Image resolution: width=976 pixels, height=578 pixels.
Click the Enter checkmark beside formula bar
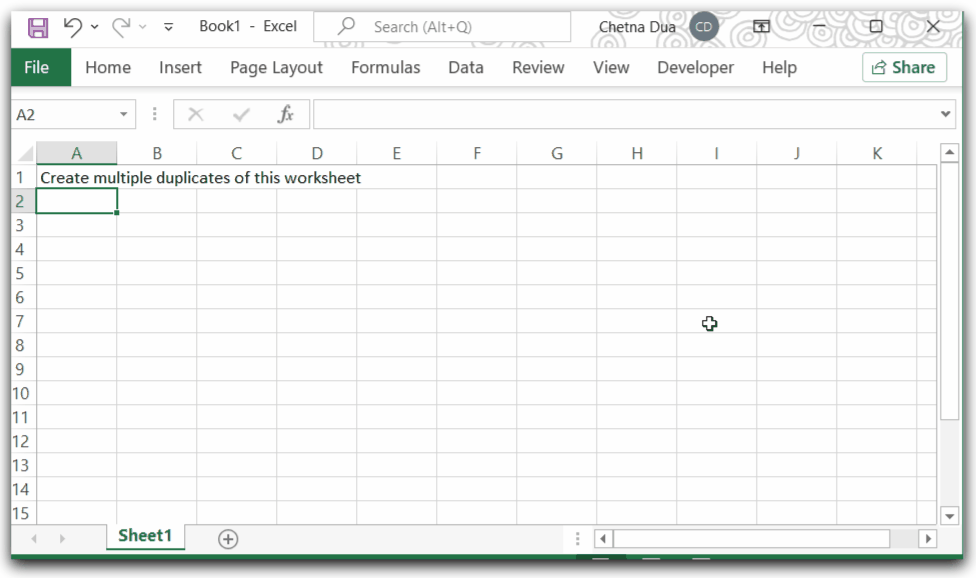[x=240, y=113]
